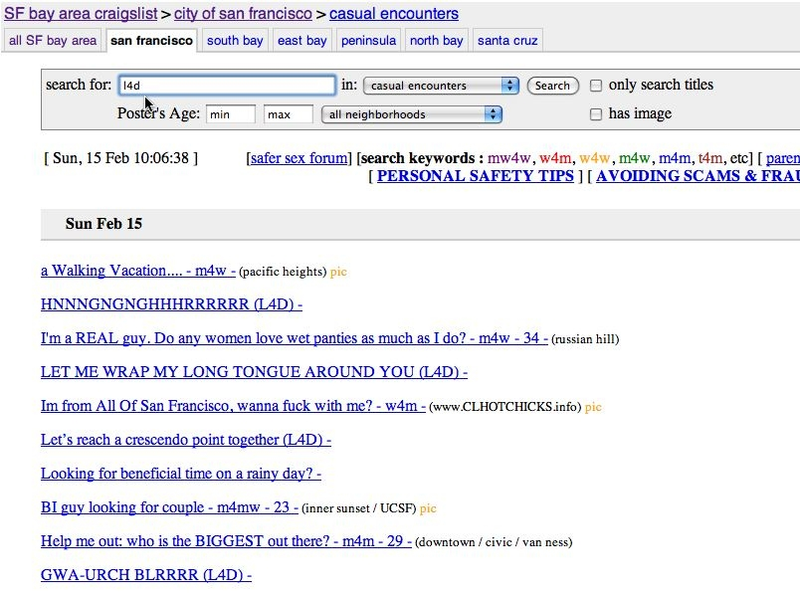This screenshot has height=593, width=800.
Task: Enable has image checkbox
Action: coord(595,114)
